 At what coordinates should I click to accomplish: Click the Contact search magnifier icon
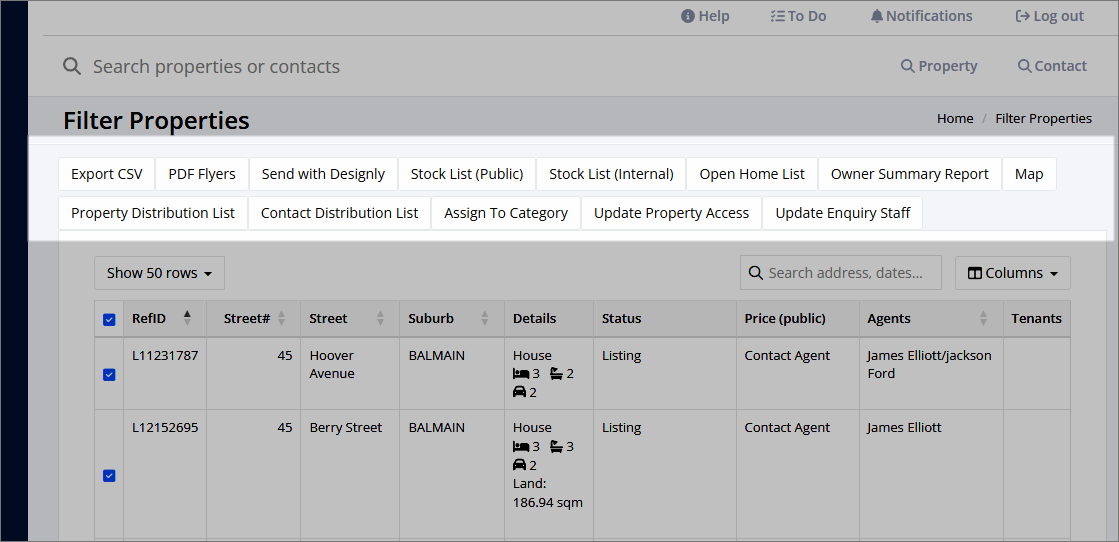point(1025,66)
